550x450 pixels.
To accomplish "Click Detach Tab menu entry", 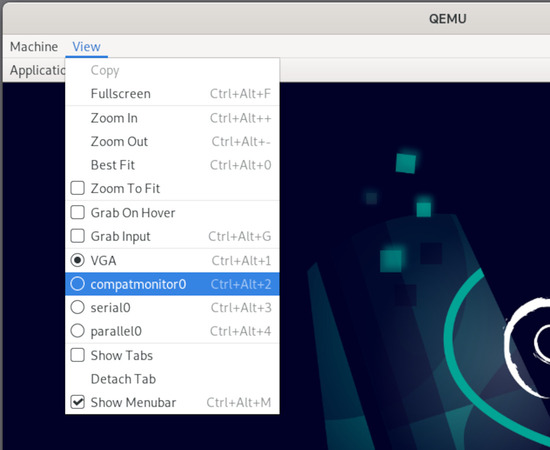I will tap(172, 379).
